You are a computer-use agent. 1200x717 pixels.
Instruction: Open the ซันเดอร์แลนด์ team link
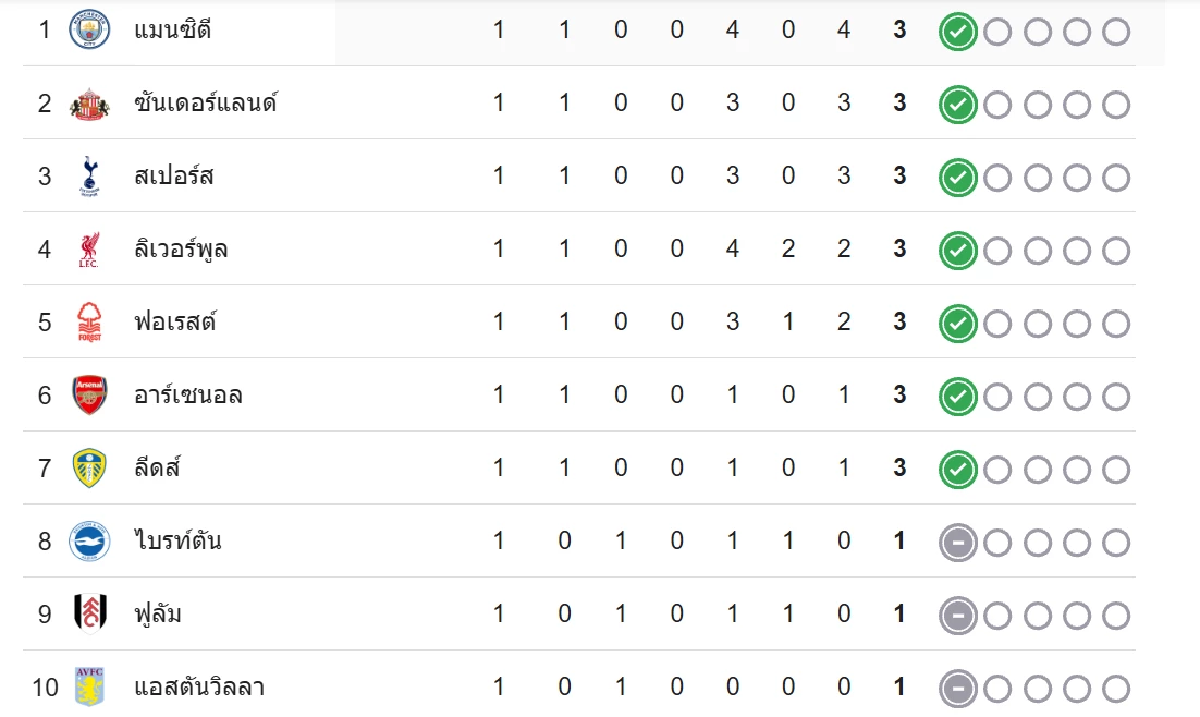click(x=205, y=103)
